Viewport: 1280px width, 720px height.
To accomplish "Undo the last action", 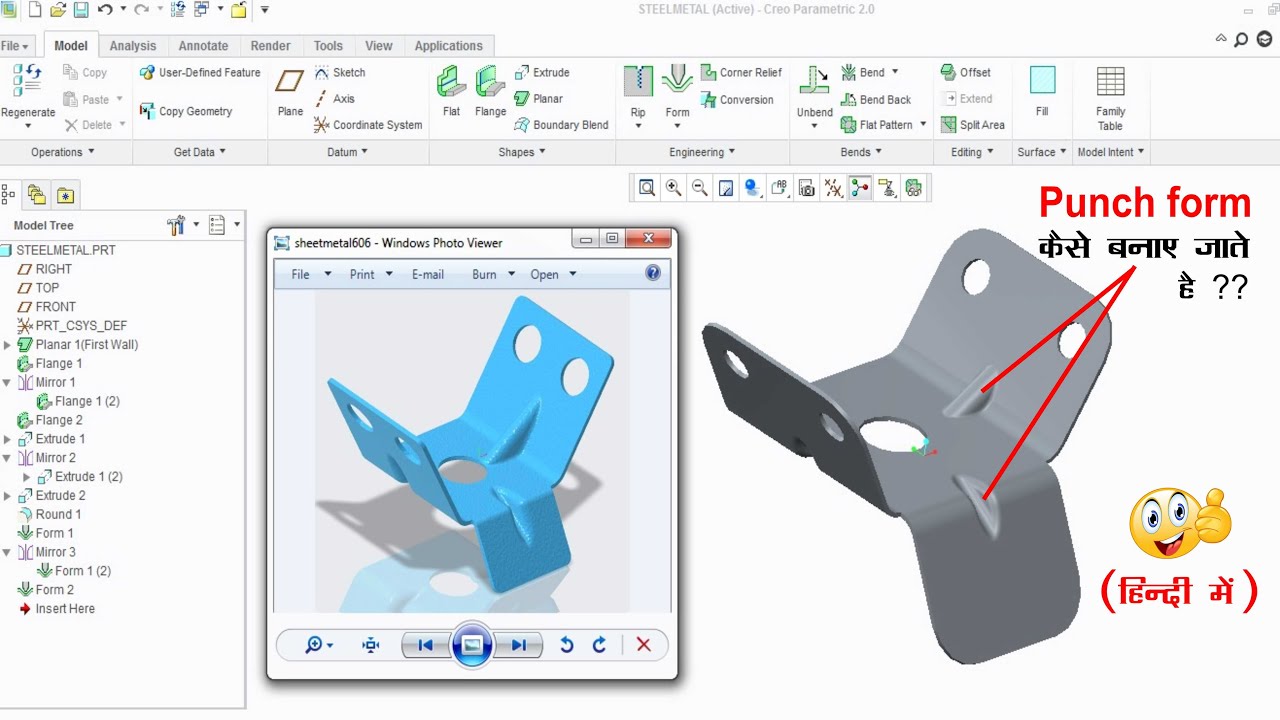I will click(104, 10).
